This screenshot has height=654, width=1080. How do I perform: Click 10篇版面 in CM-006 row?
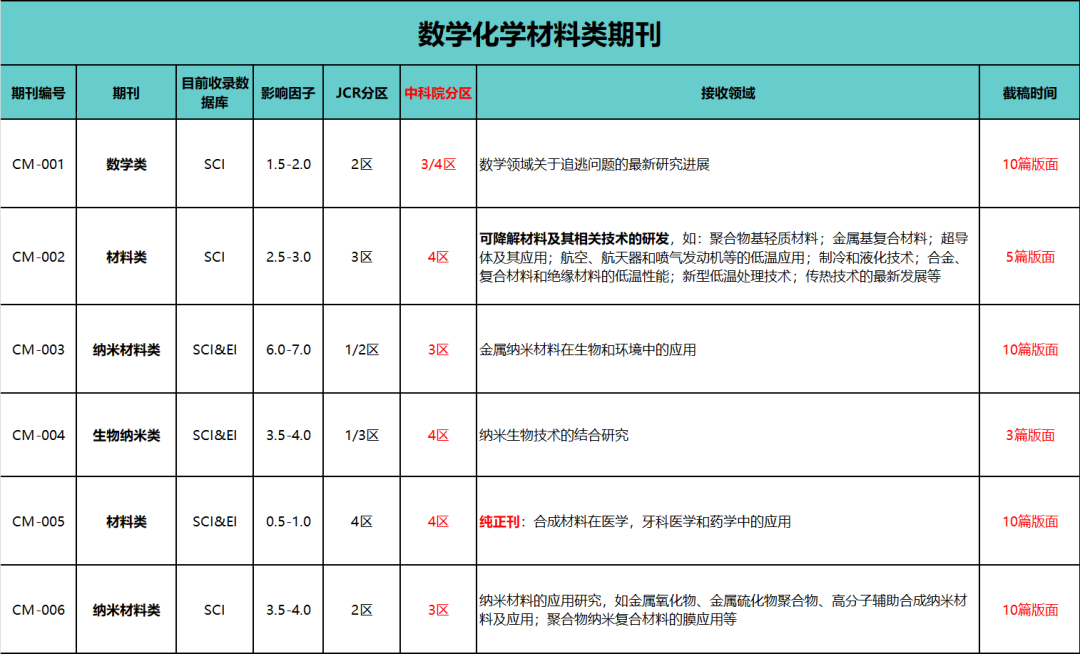tap(1030, 610)
